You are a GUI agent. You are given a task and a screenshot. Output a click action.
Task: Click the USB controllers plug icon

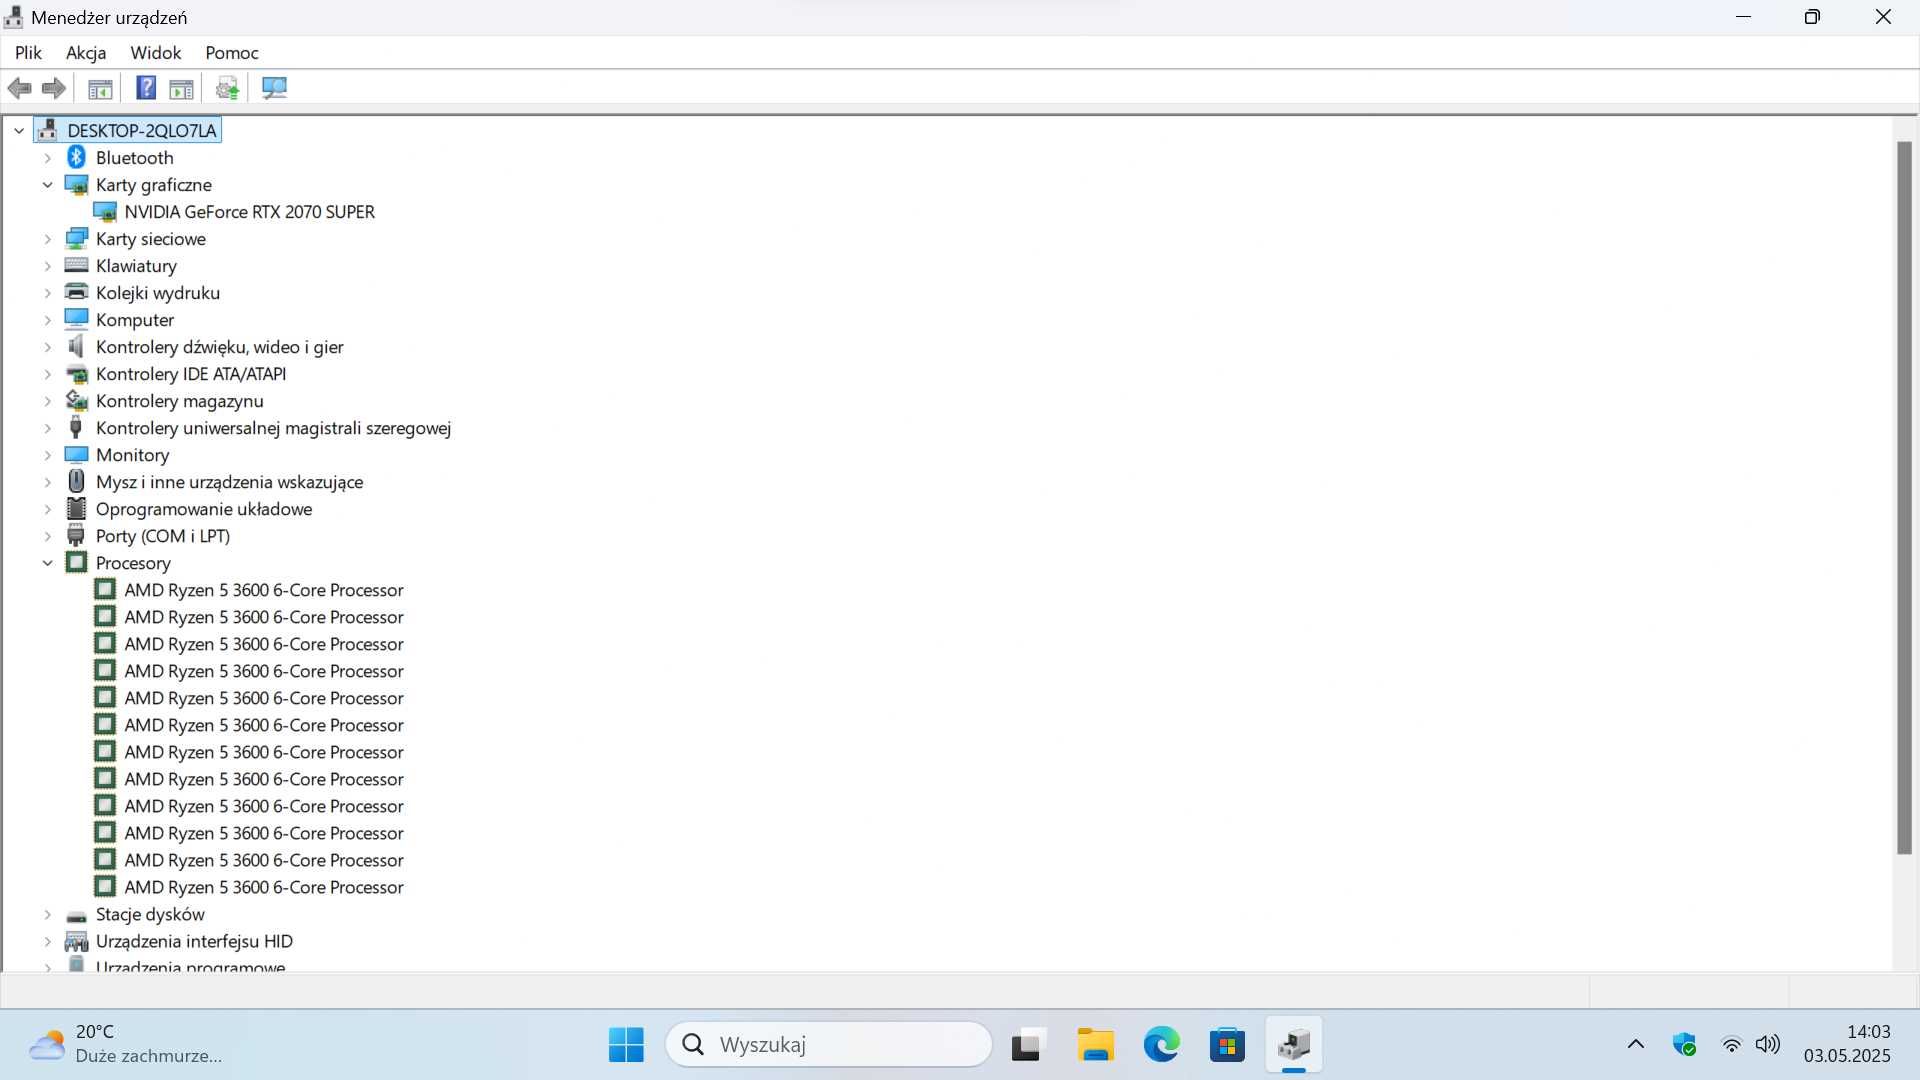[76, 428]
